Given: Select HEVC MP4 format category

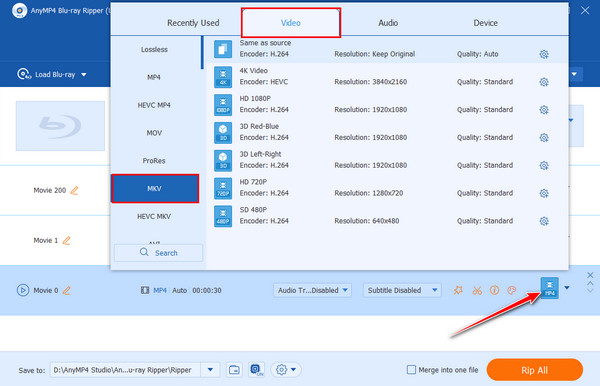Looking at the screenshot, I should pyautogui.click(x=154, y=105).
